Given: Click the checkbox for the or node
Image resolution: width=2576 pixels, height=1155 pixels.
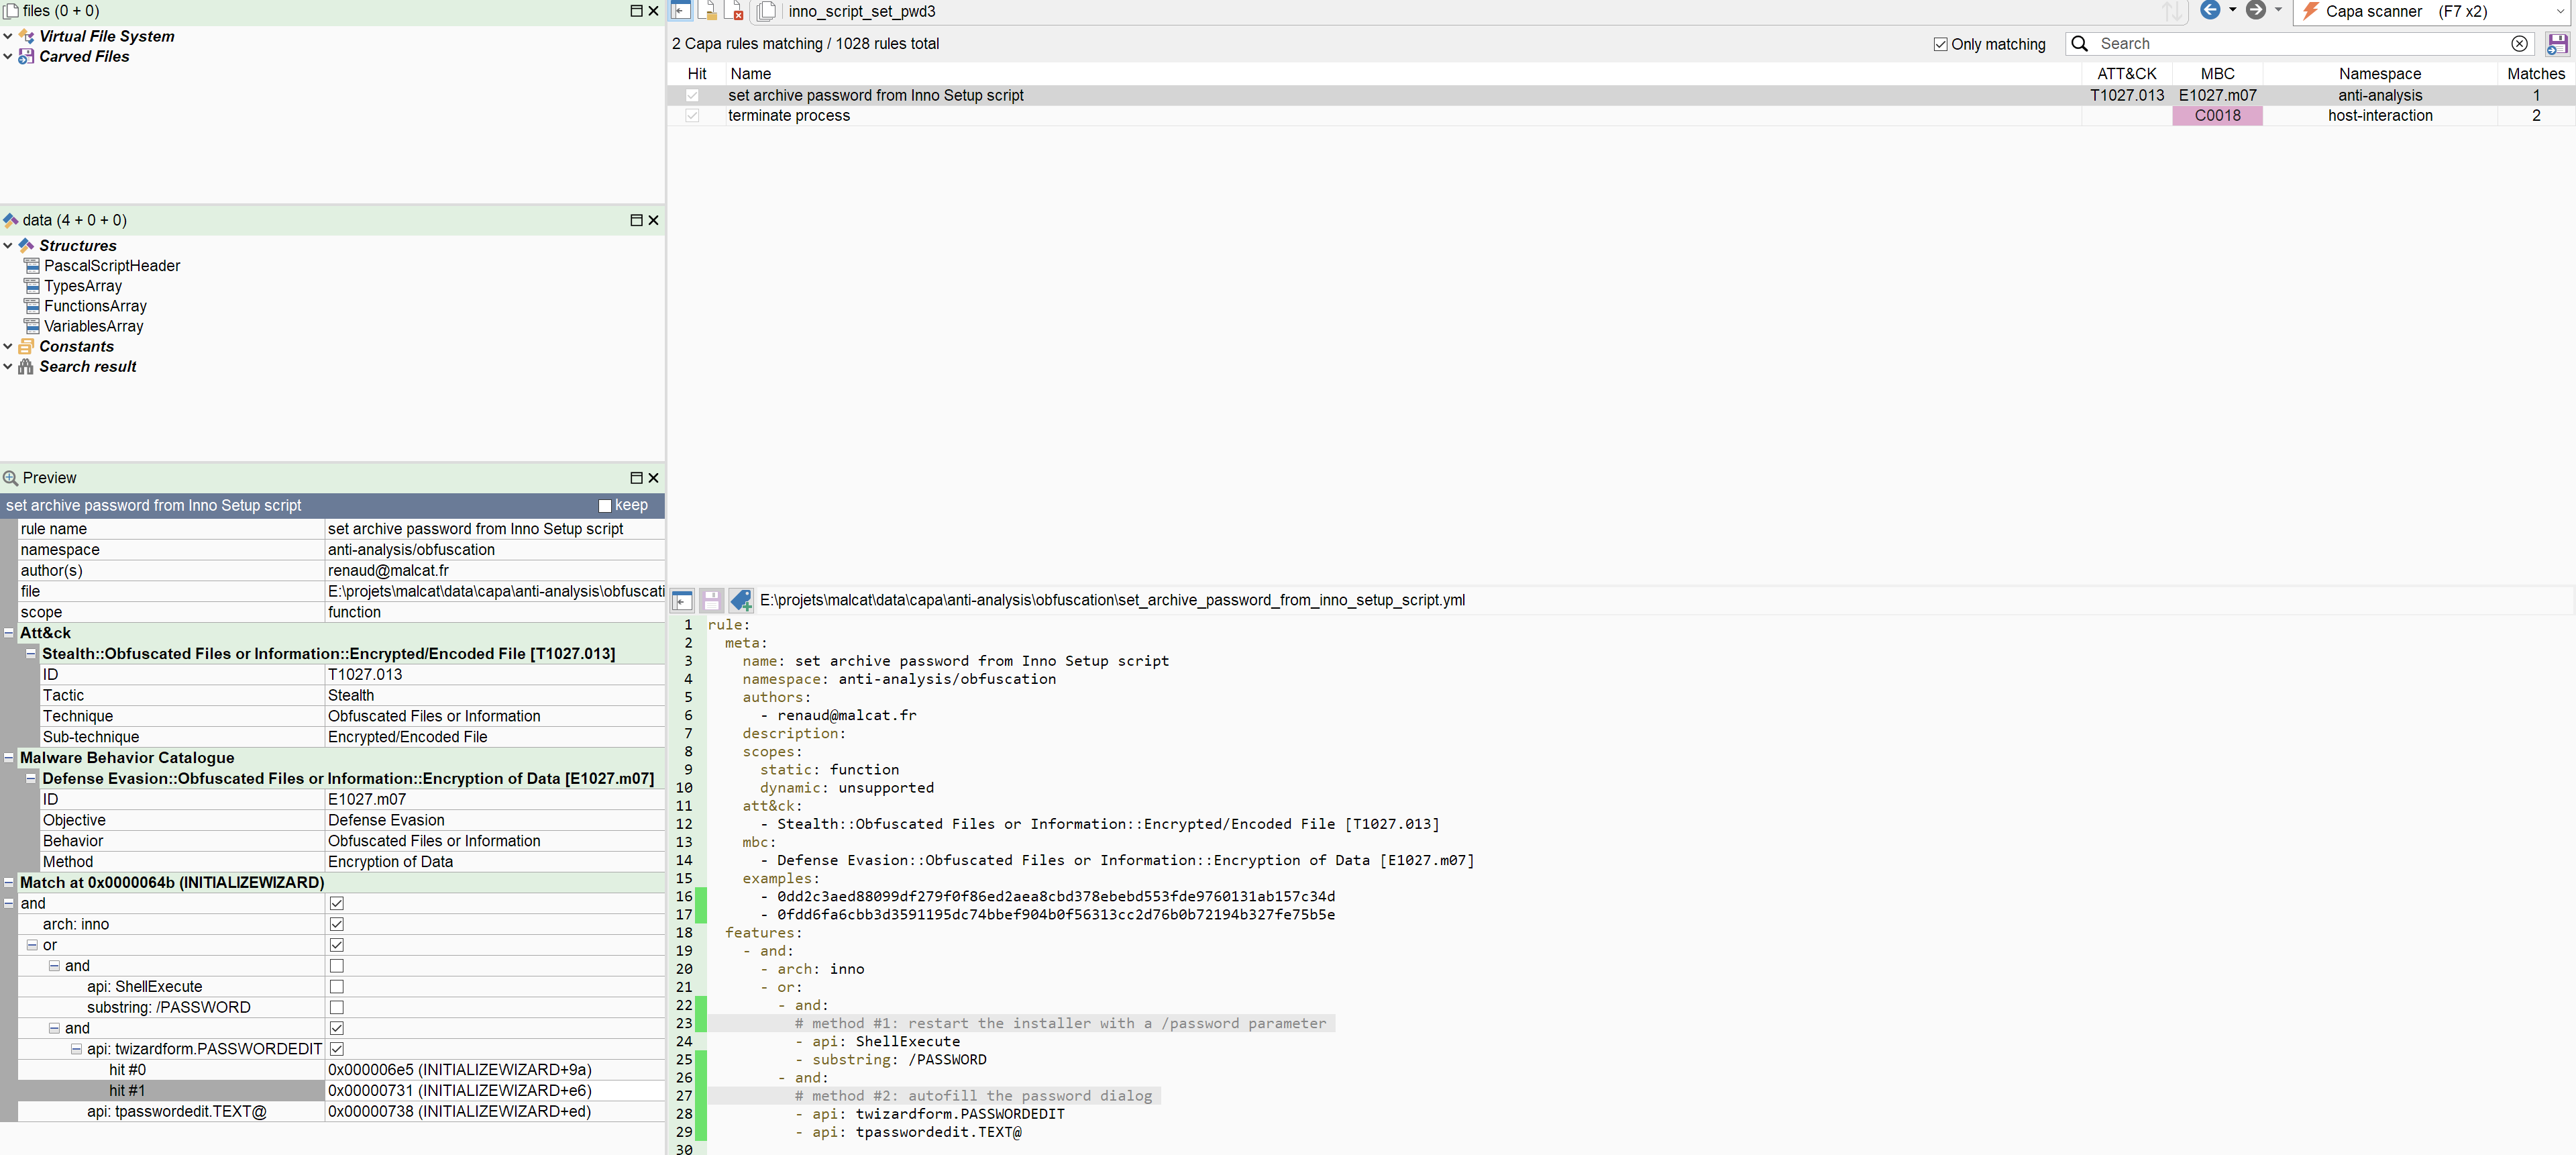Looking at the screenshot, I should click(337, 945).
